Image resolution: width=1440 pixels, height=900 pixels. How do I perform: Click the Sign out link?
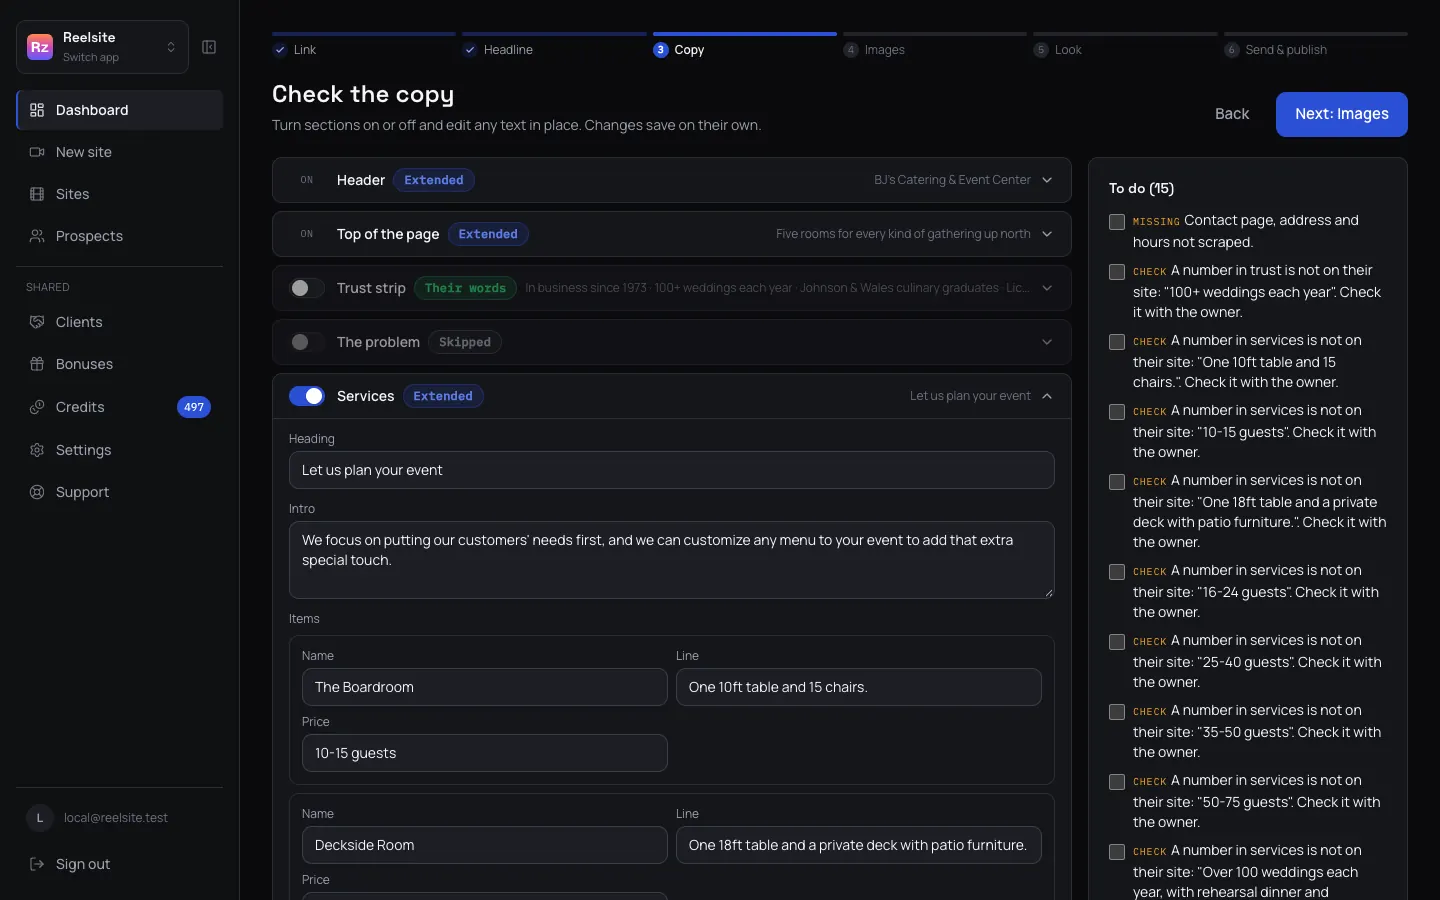click(x=119, y=864)
